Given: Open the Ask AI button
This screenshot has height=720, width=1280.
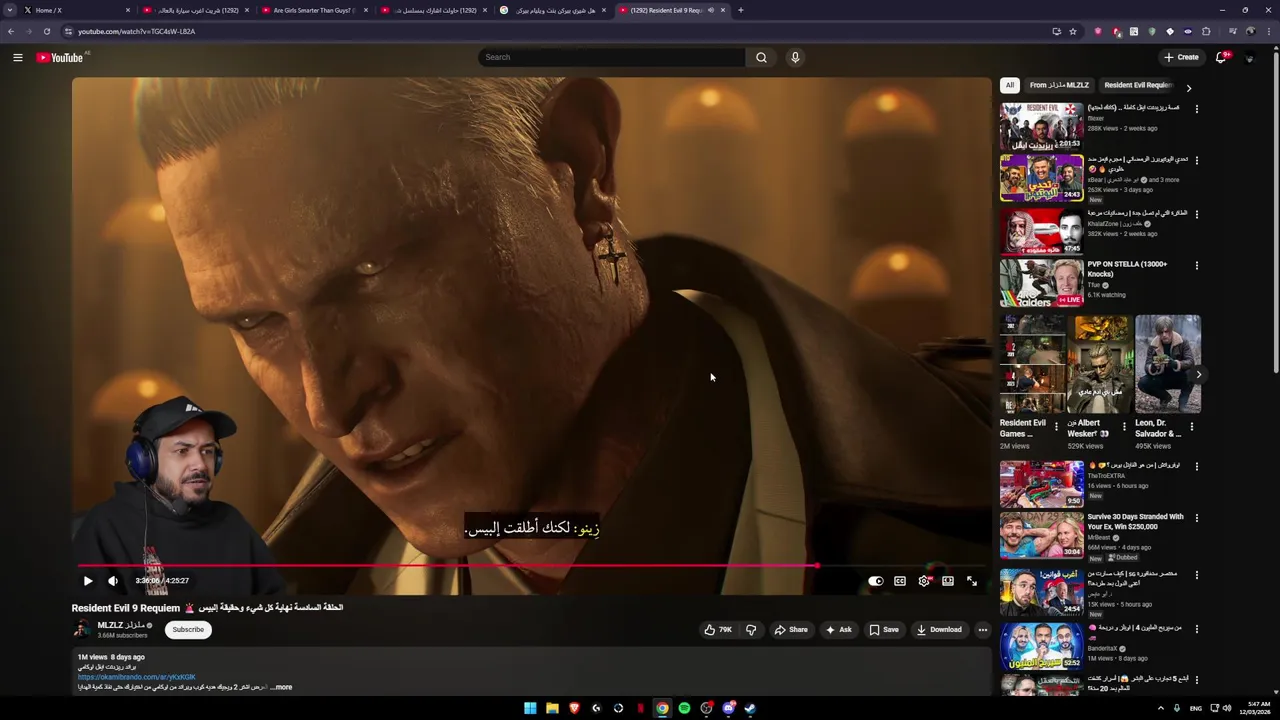Looking at the screenshot, I should [x=838, y=630].
